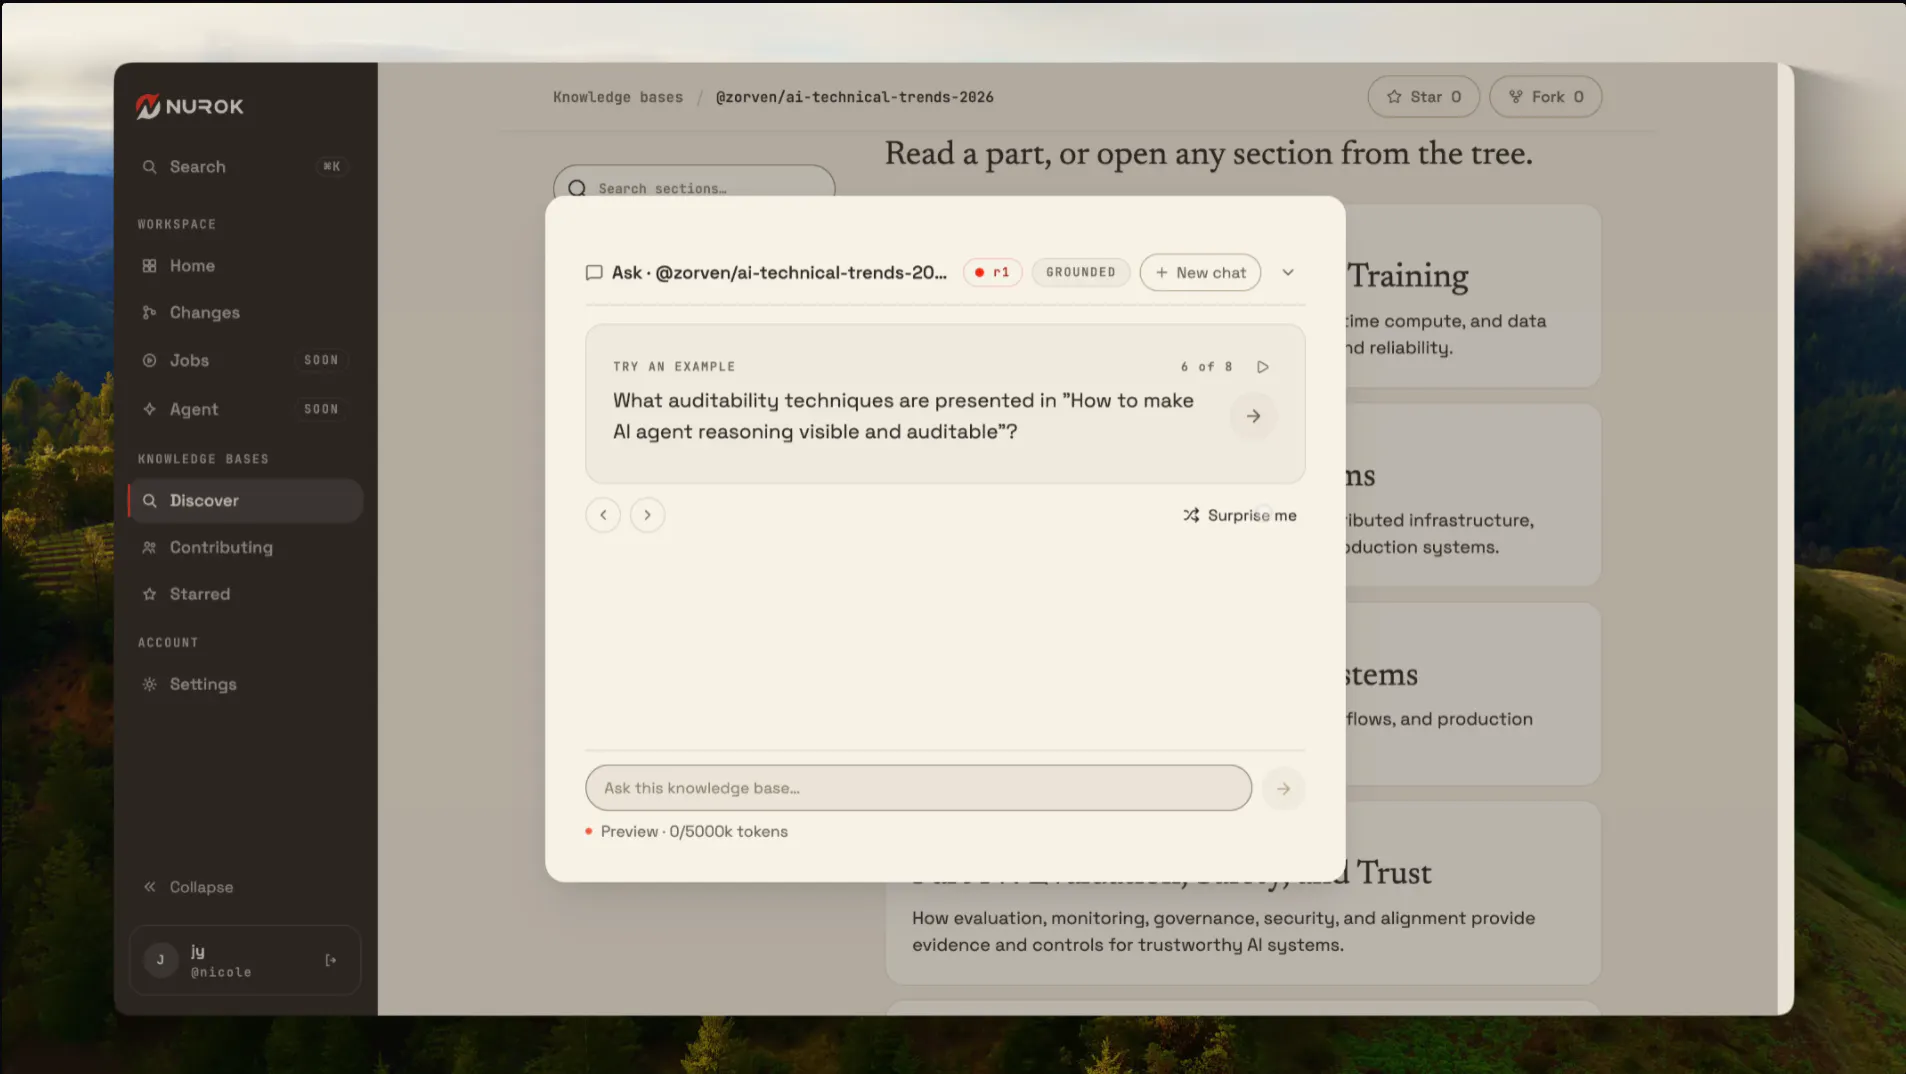Click the Knowledge bases breadcrumb link

click(x=618, y=97)
